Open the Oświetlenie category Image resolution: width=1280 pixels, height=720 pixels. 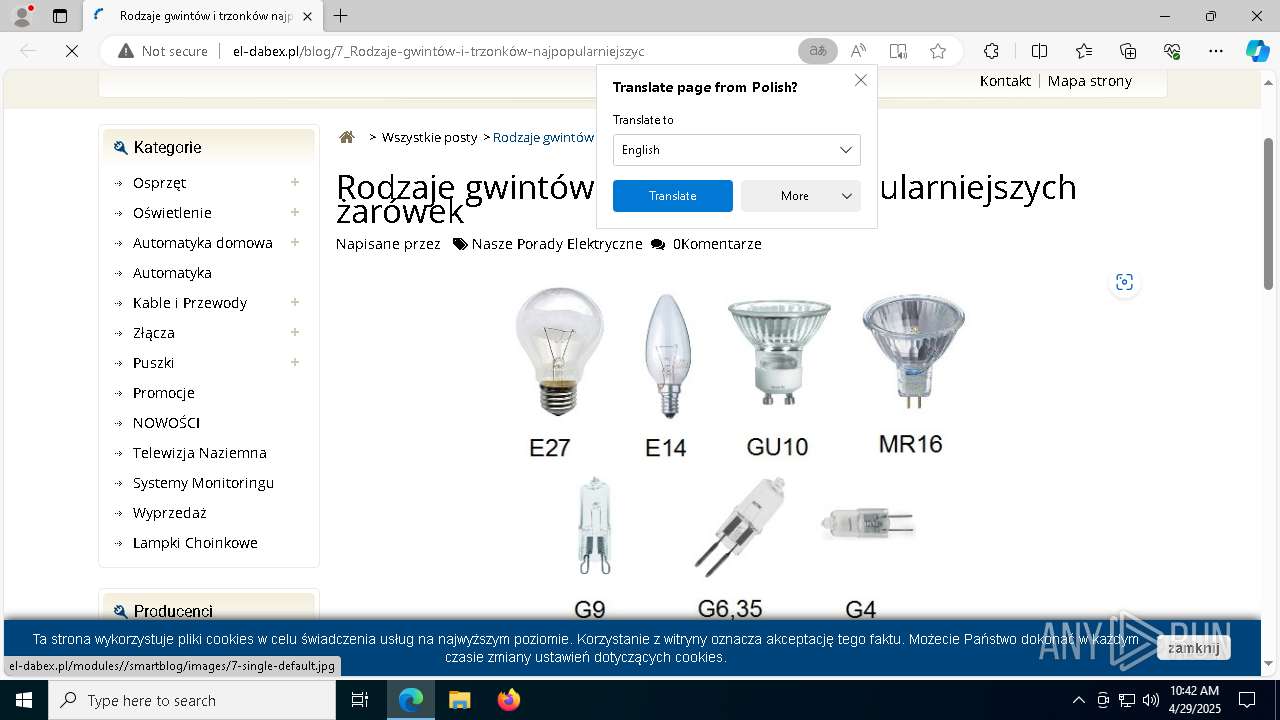pos(172,213)
